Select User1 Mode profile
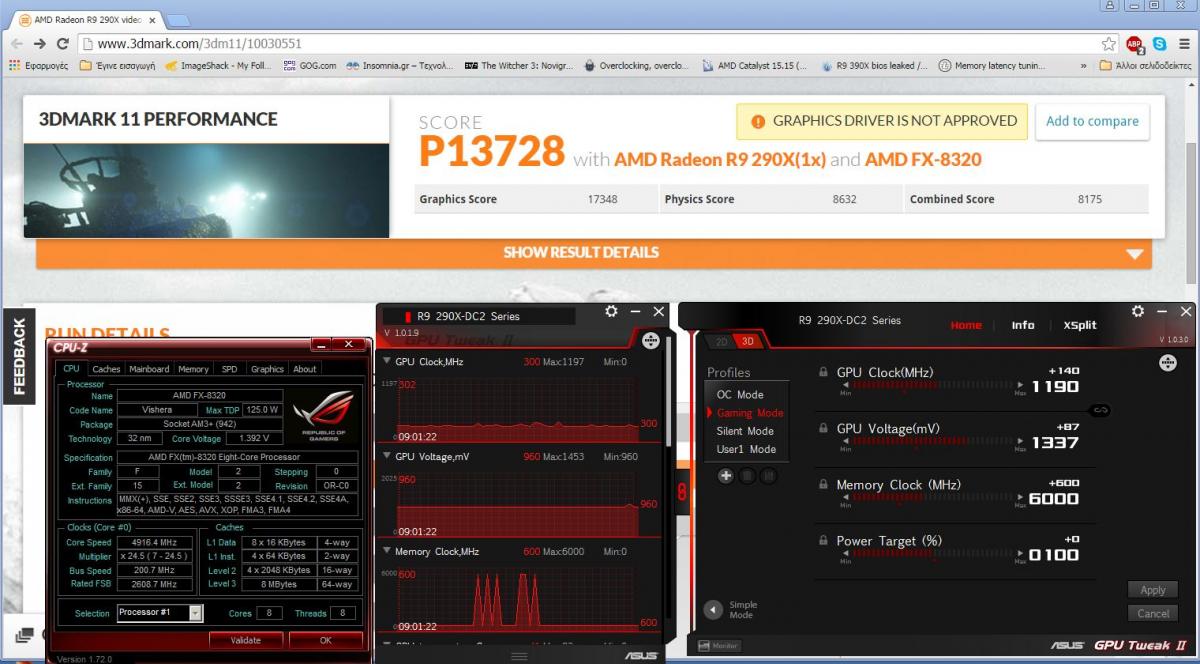The width and height of the screenshot is (1200, 664). click(746, 449)
